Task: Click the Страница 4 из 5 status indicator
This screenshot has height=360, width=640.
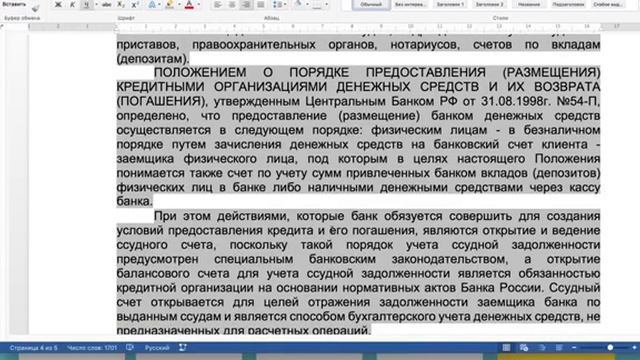Action: [33, 348]
